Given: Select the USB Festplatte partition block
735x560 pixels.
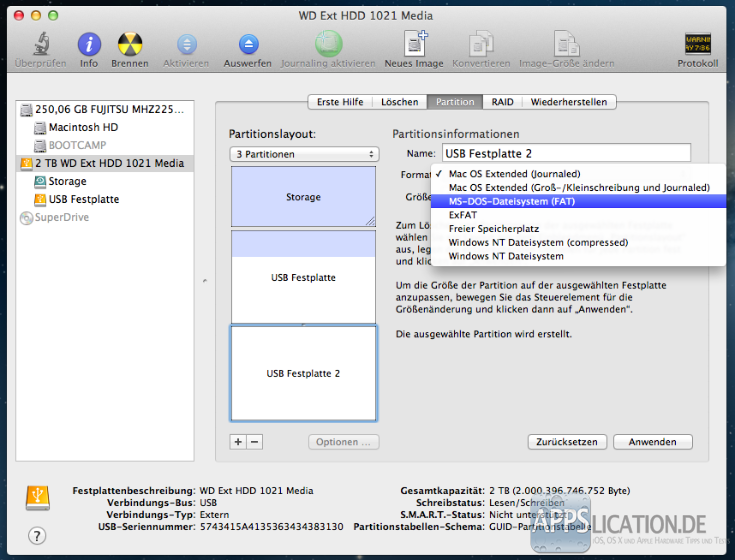Looking at the screenshot, I should pos(303,277).
